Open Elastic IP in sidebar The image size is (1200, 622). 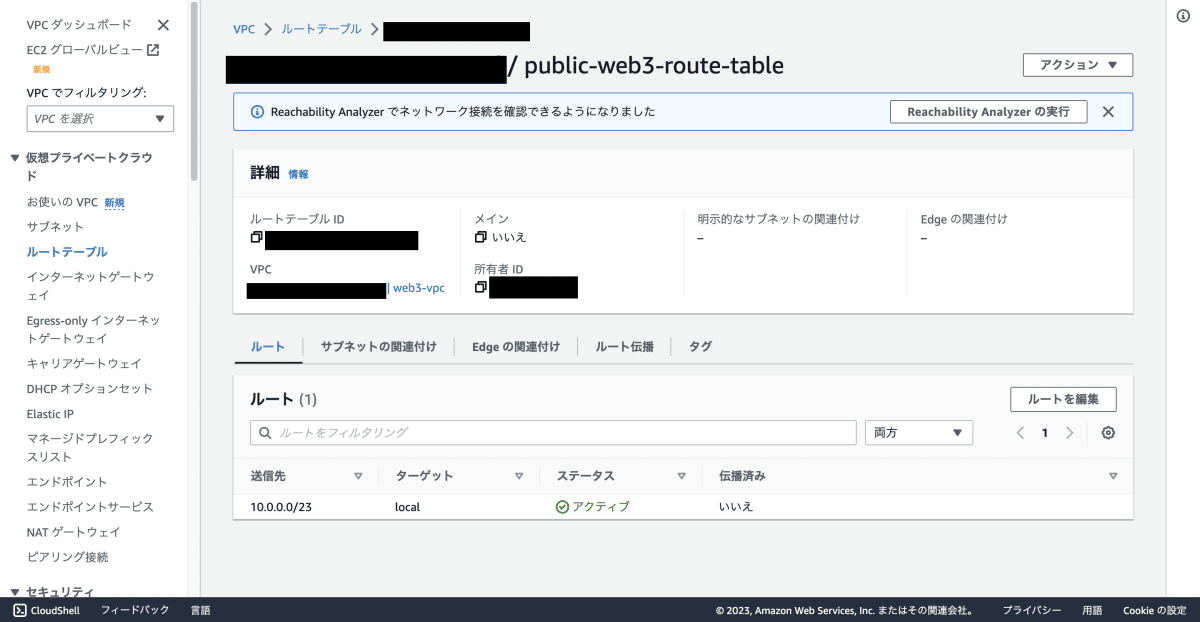(x=50, y=414)
